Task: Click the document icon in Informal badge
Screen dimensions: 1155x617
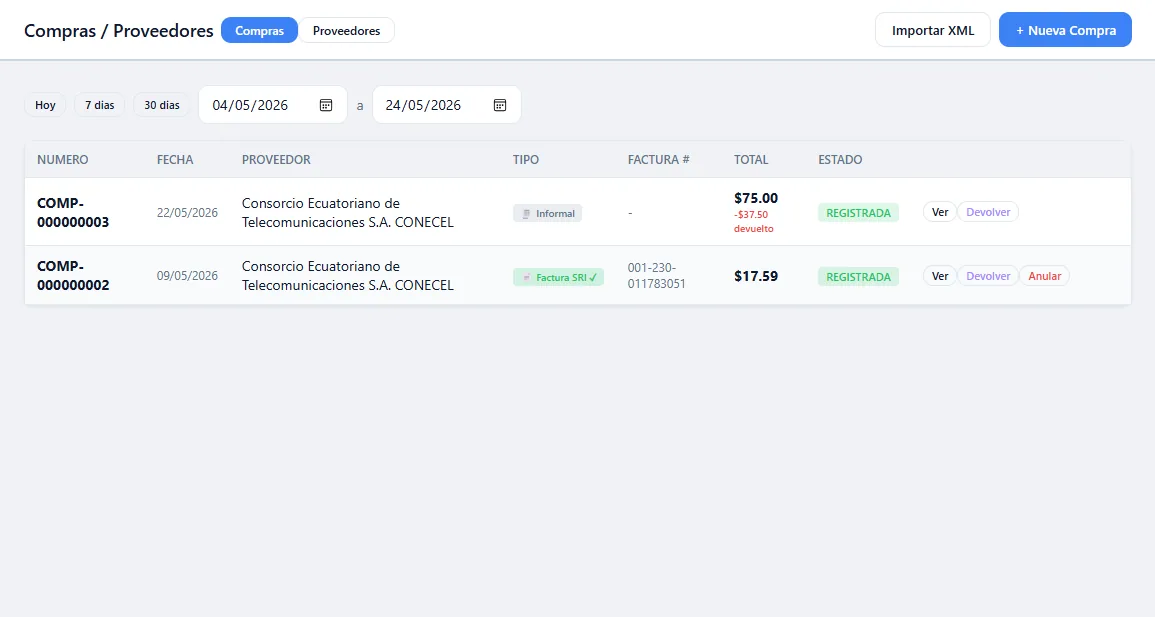Action: pos(526,214)
